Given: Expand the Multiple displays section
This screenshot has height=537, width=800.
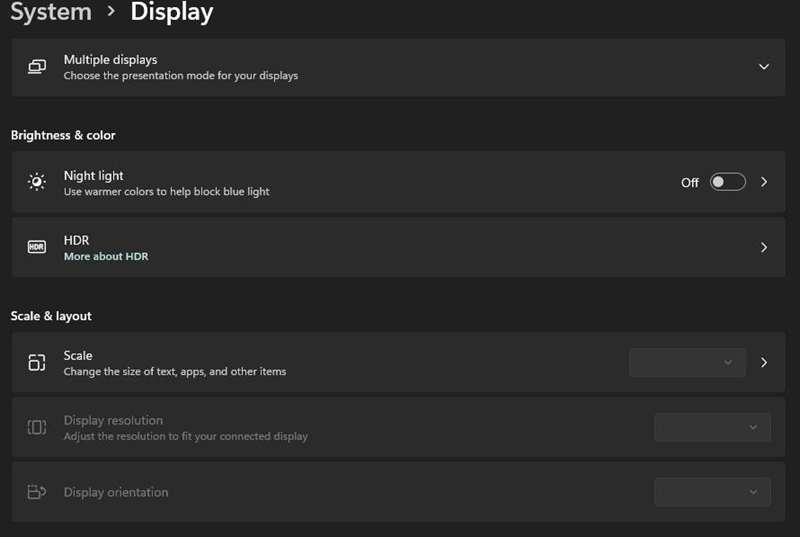Looking at the screenshot, I should [x=764, y=67].
